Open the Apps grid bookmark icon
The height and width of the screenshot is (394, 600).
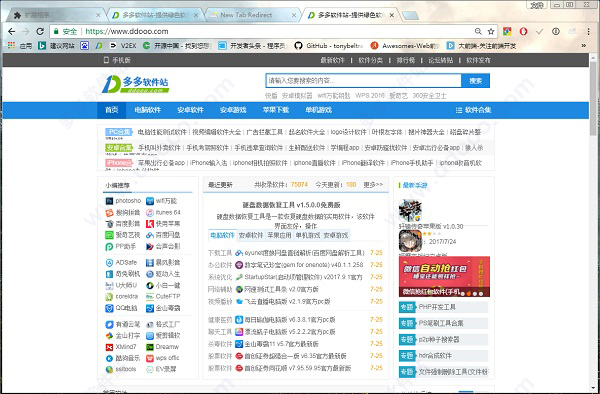pos(11,46)
